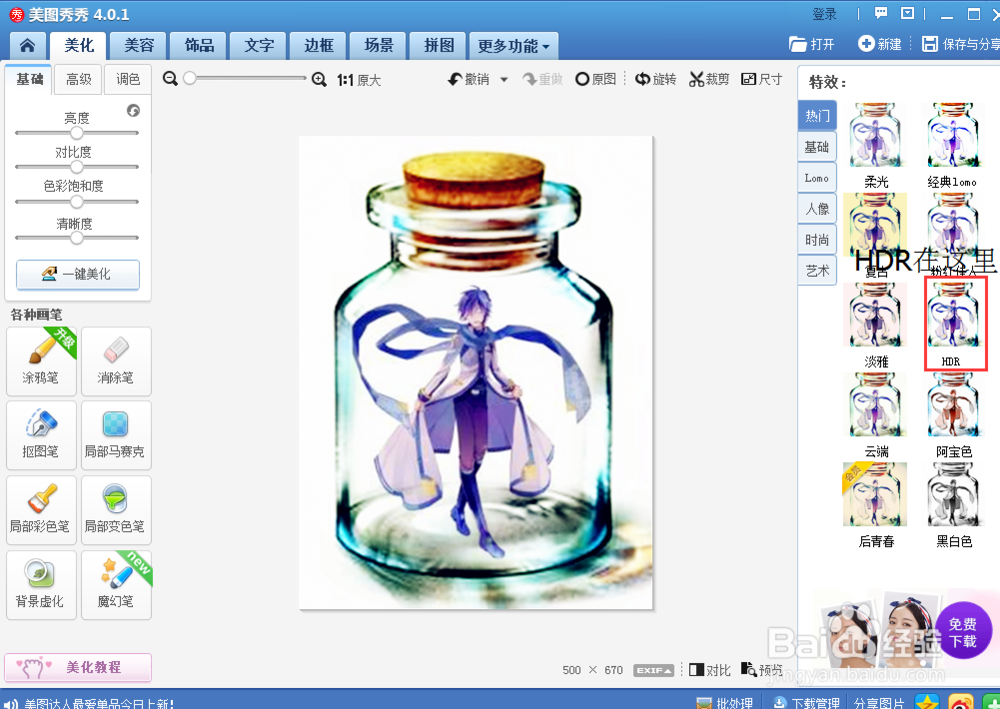Screen dimensions: 1000x709
Task: Open the 裁剪 crop tool
Action: pos(709,79)
